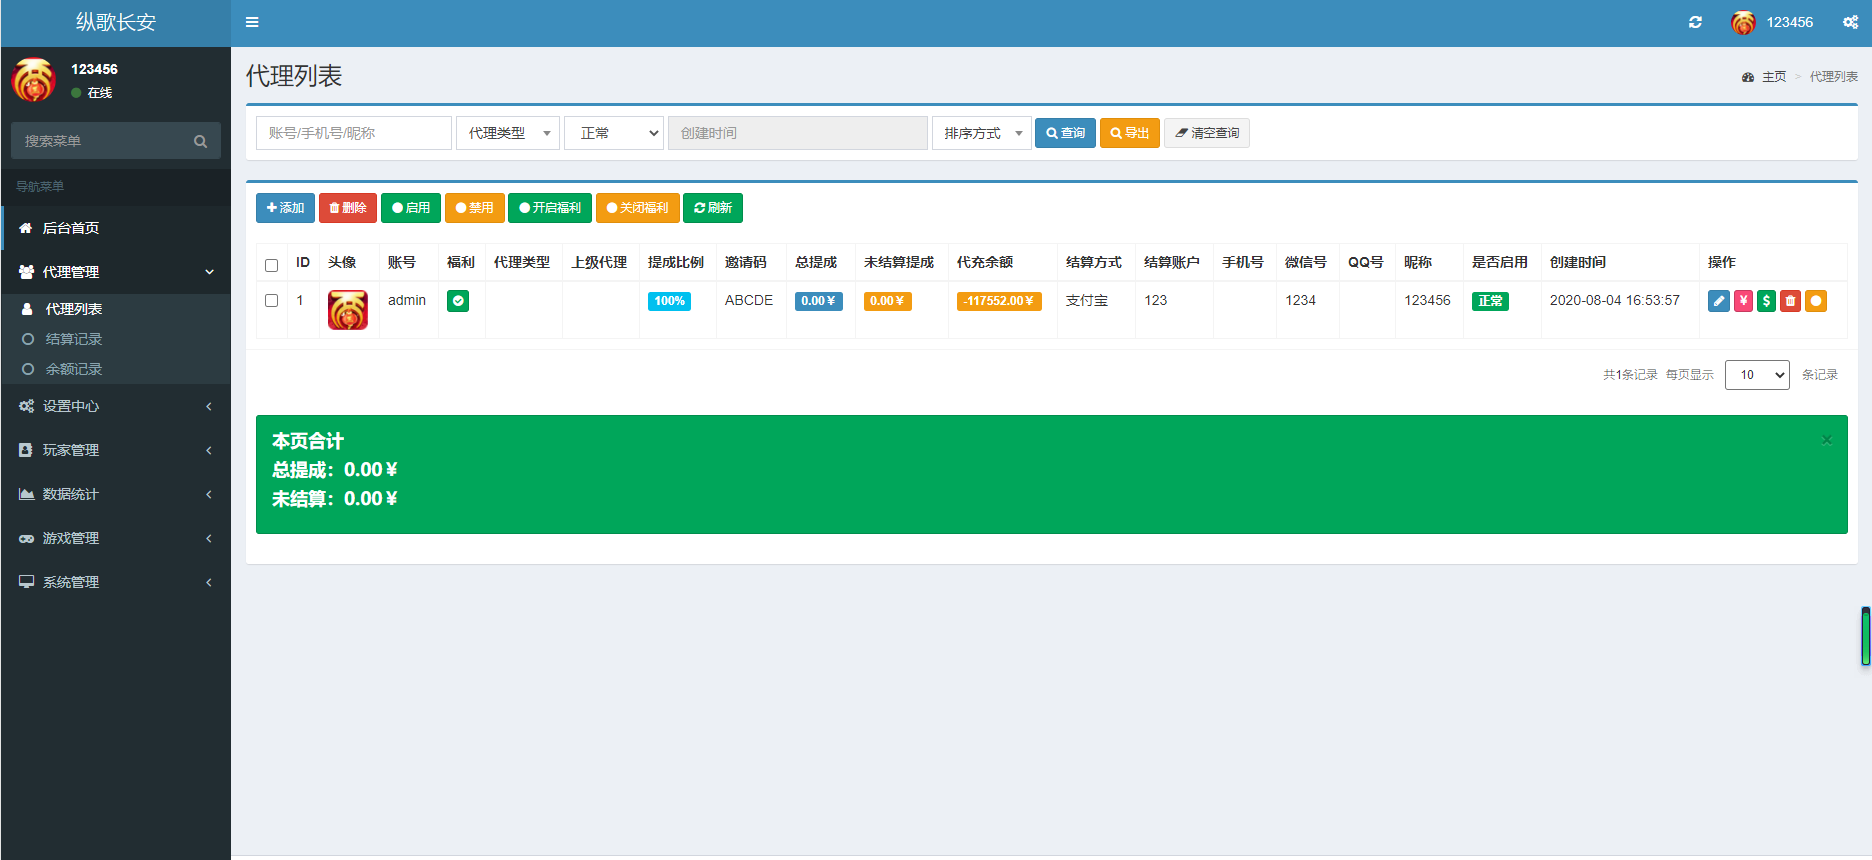The width and height of the screenshot is (1872, 860).
Task: Click the green dollar icon in admin row
Action: point(1767,301)
